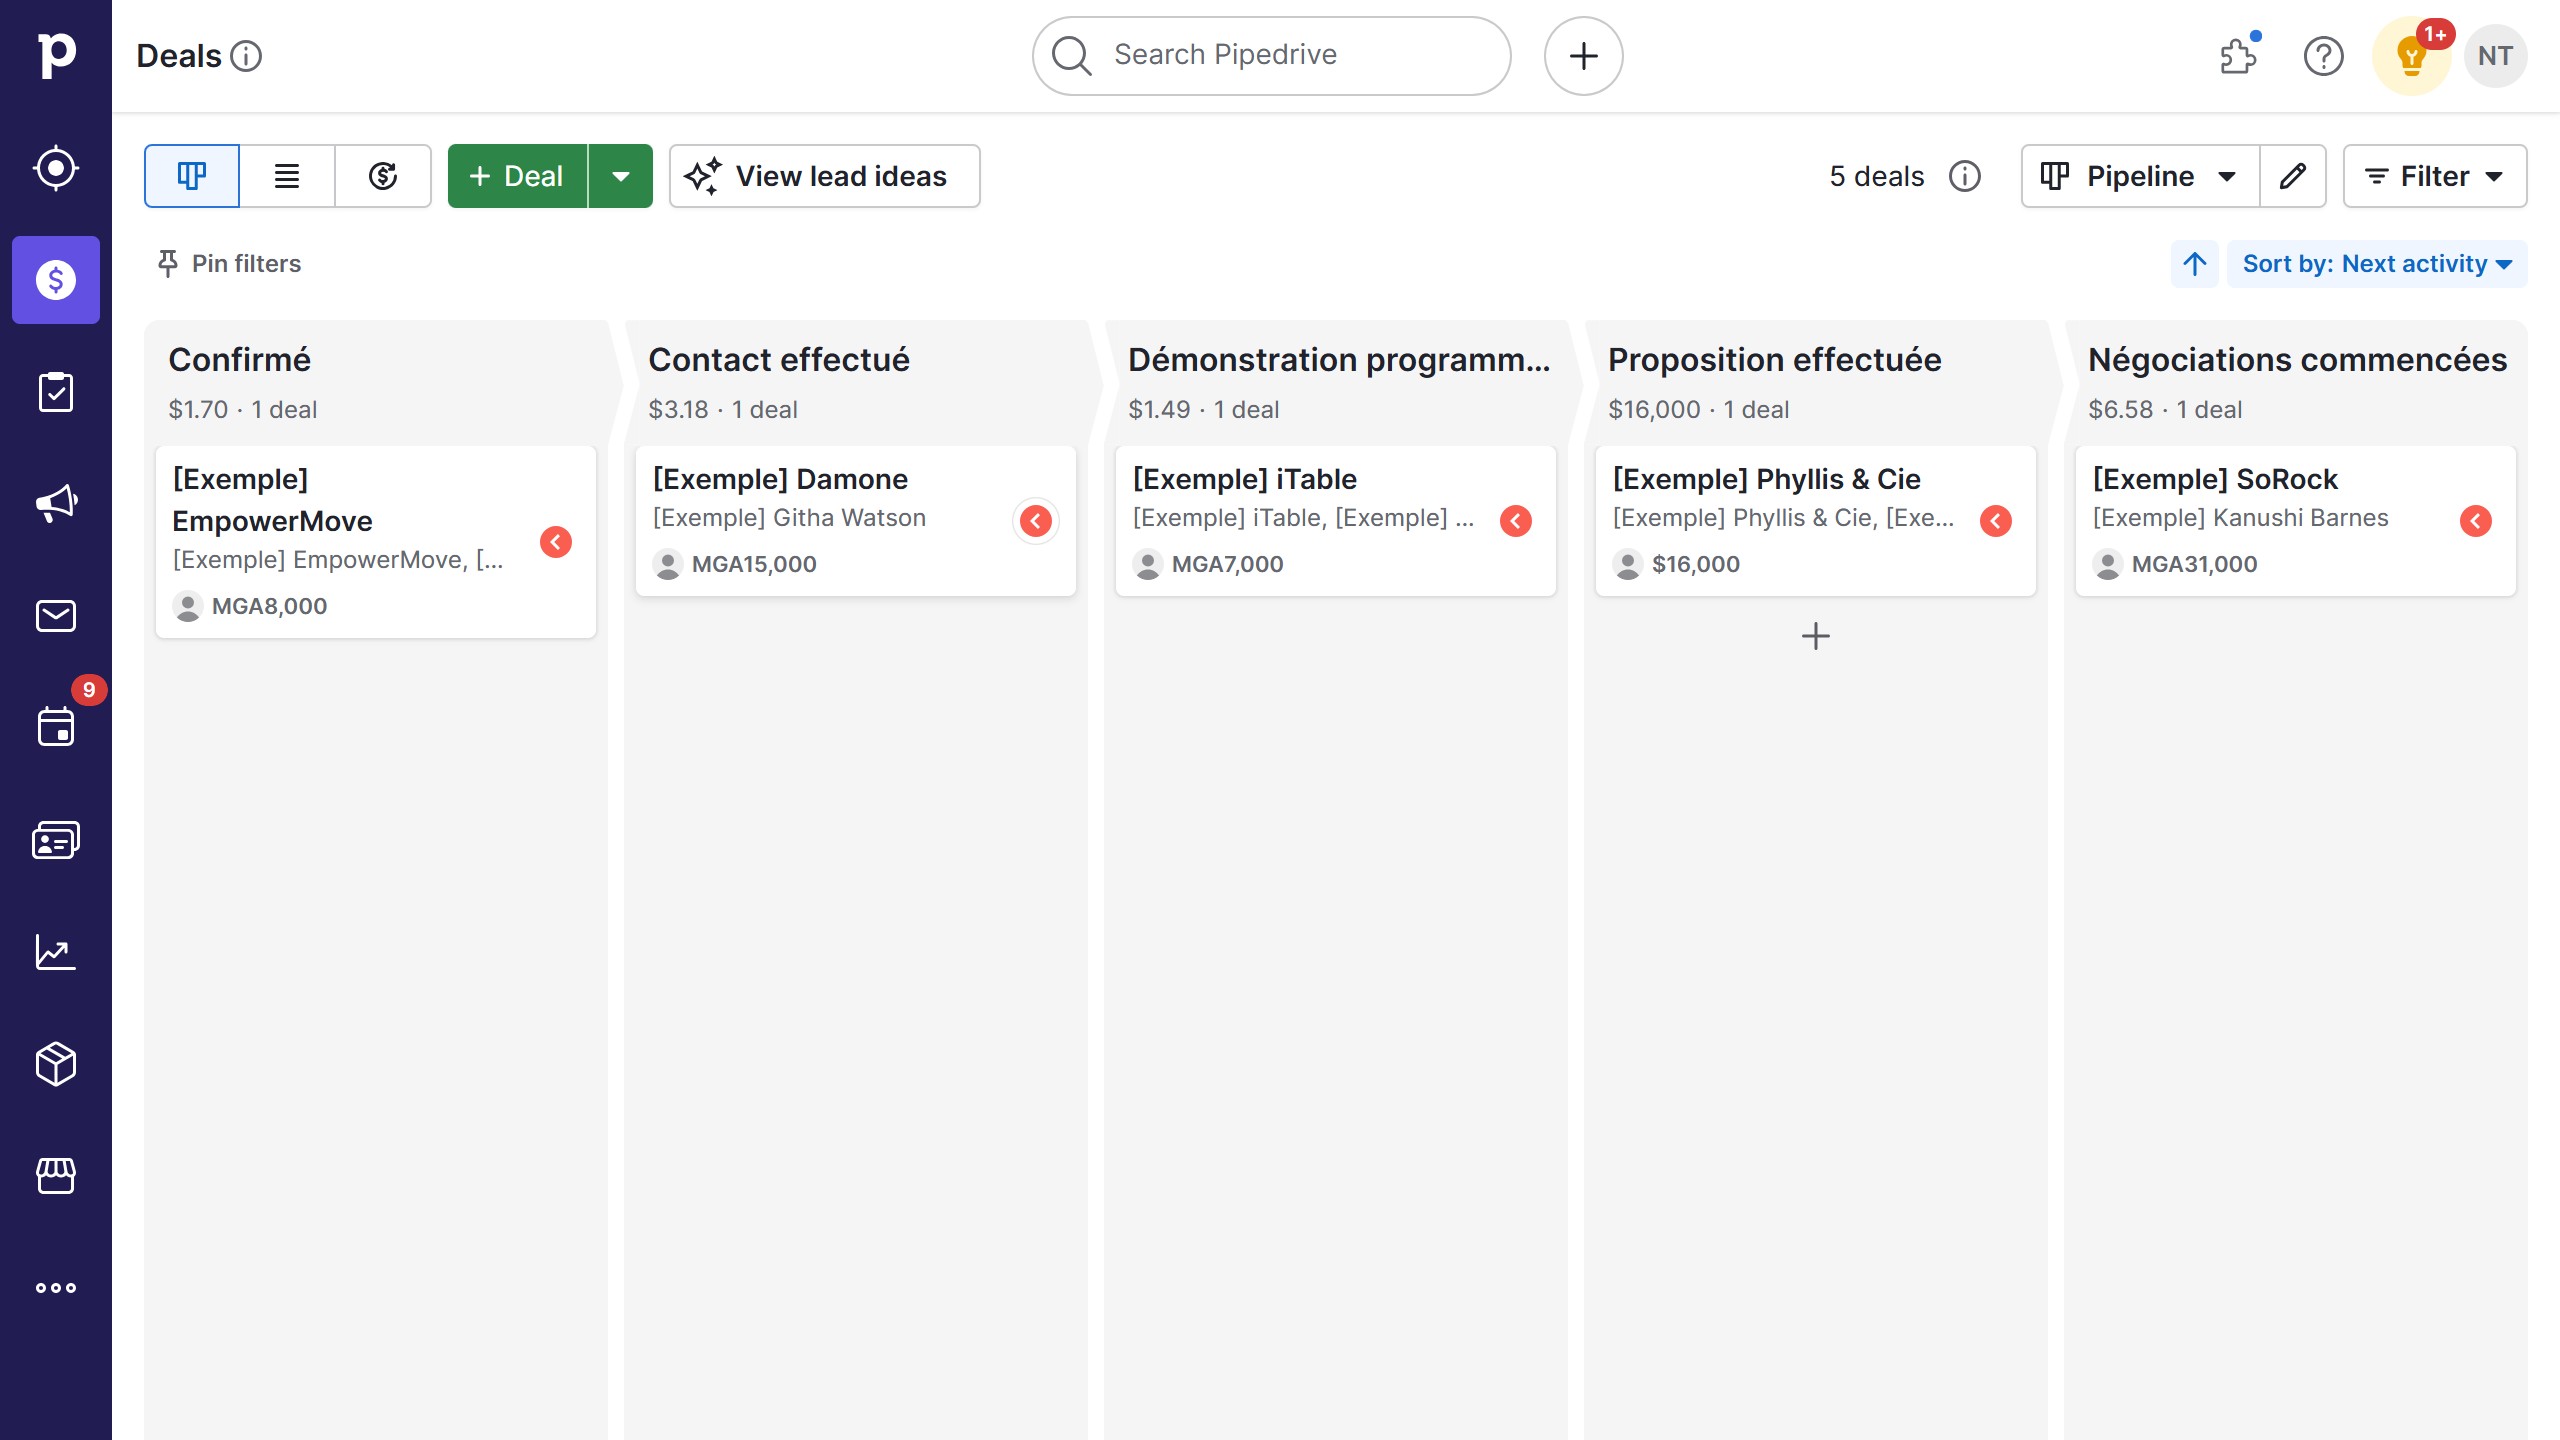Select the Activities icon in the sidebar
The image size is (2560, 1440).
click(x=56, y=391)
